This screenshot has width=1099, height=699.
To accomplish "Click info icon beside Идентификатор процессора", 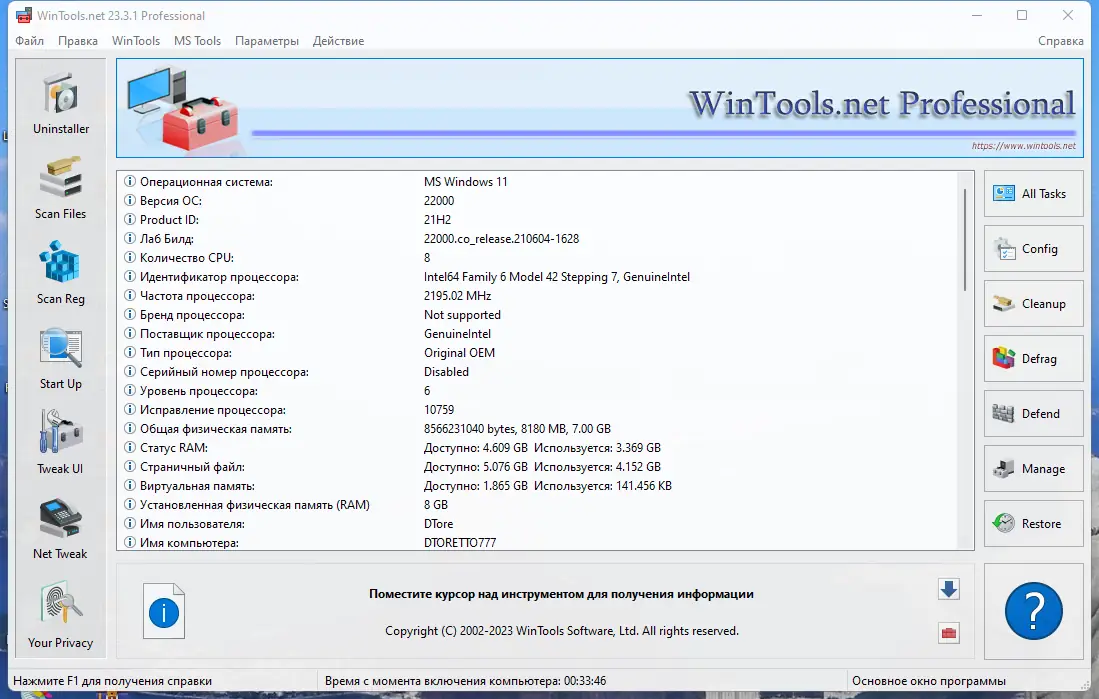I will 130,276.
